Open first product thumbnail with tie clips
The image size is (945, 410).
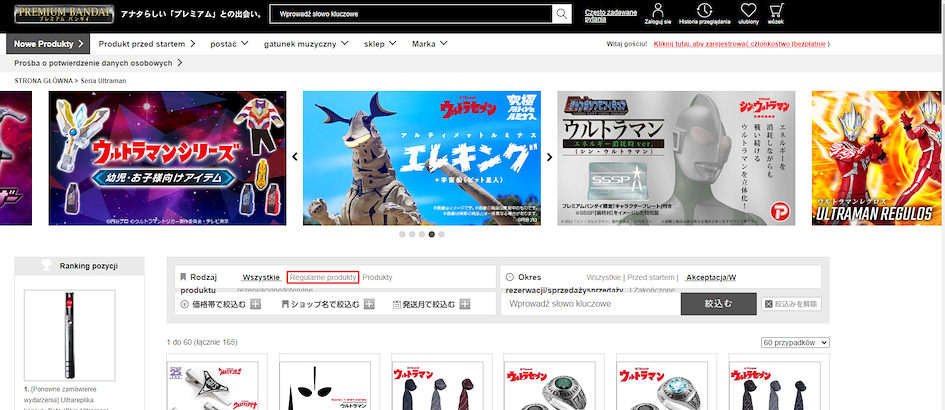click(x=212, y=386)
